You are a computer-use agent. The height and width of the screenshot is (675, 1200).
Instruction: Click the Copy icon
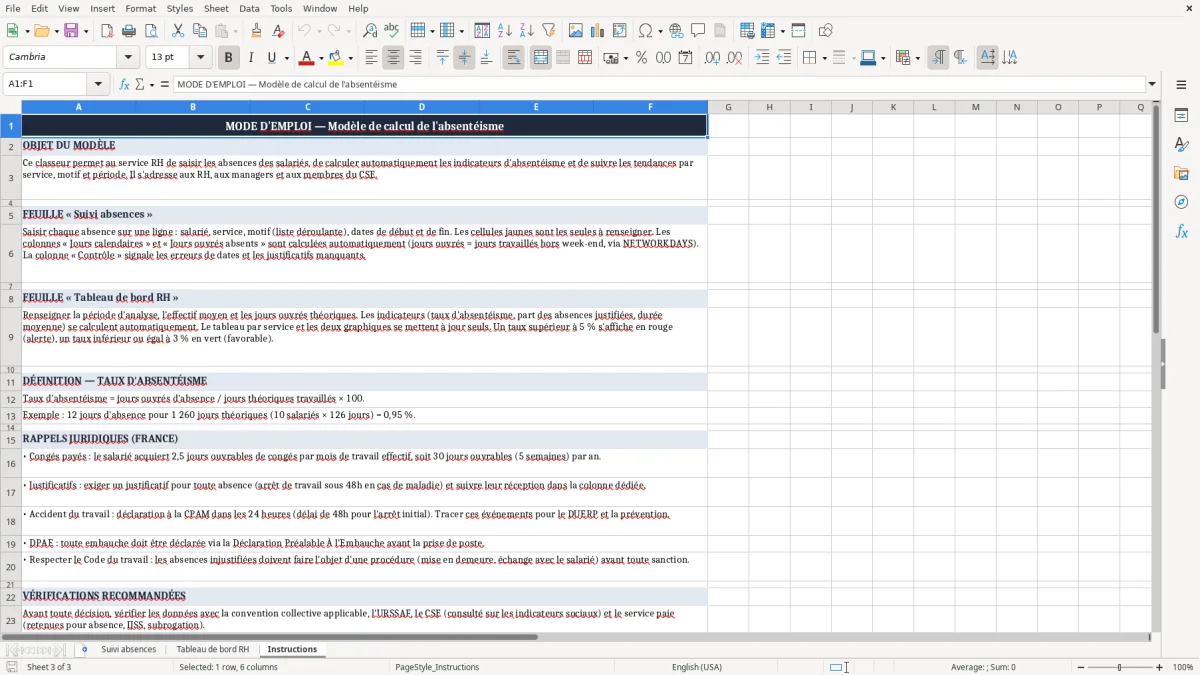click(199, 31)
